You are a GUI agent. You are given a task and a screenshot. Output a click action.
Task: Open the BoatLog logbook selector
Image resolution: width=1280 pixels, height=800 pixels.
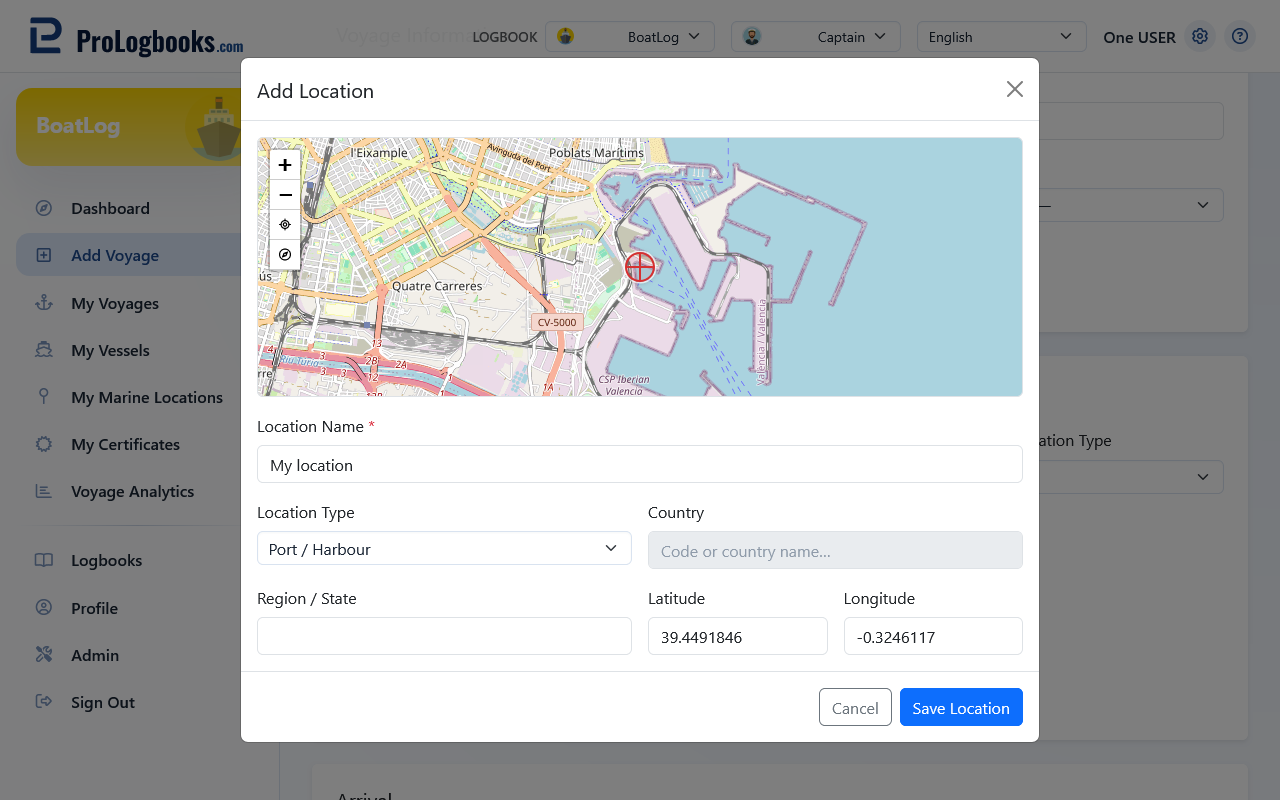pos(630,37)
